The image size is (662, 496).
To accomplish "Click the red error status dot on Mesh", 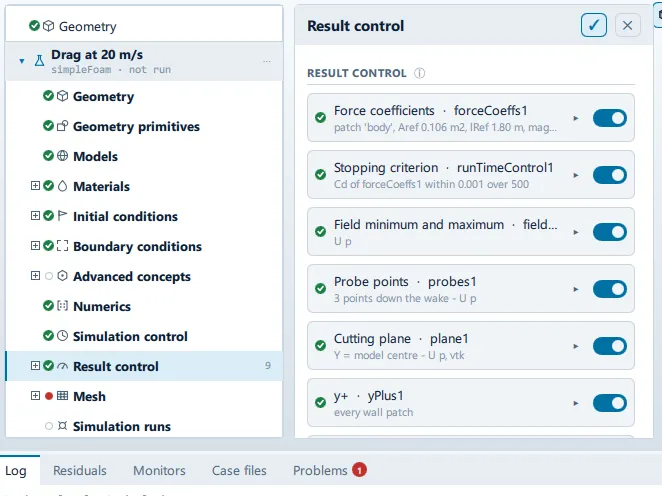I will coord(49,396).
